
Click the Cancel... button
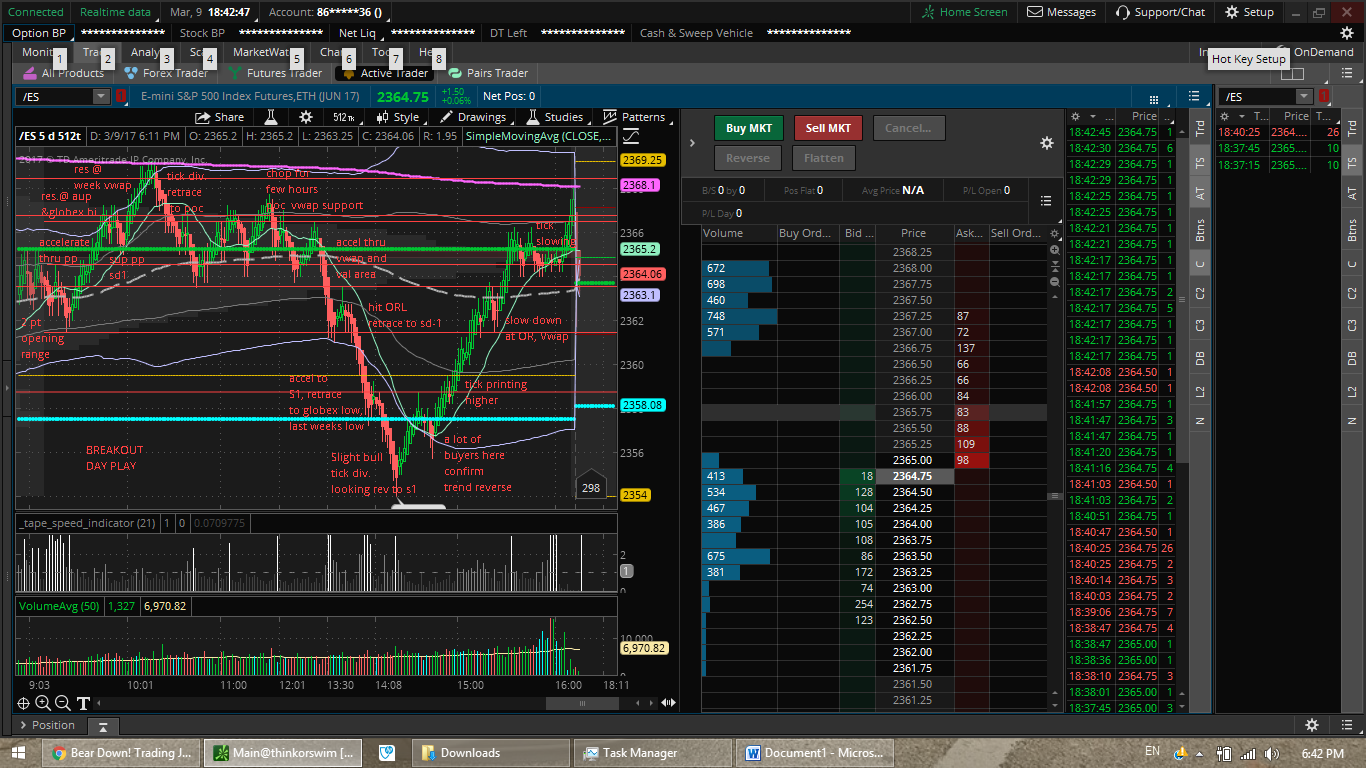click(908, 128)
